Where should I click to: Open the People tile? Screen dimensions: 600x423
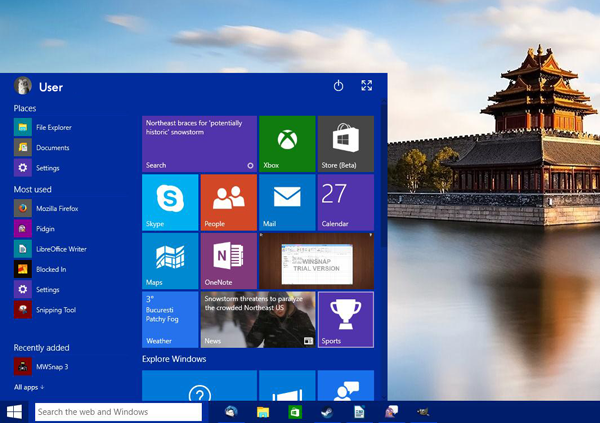pos(228,203)
